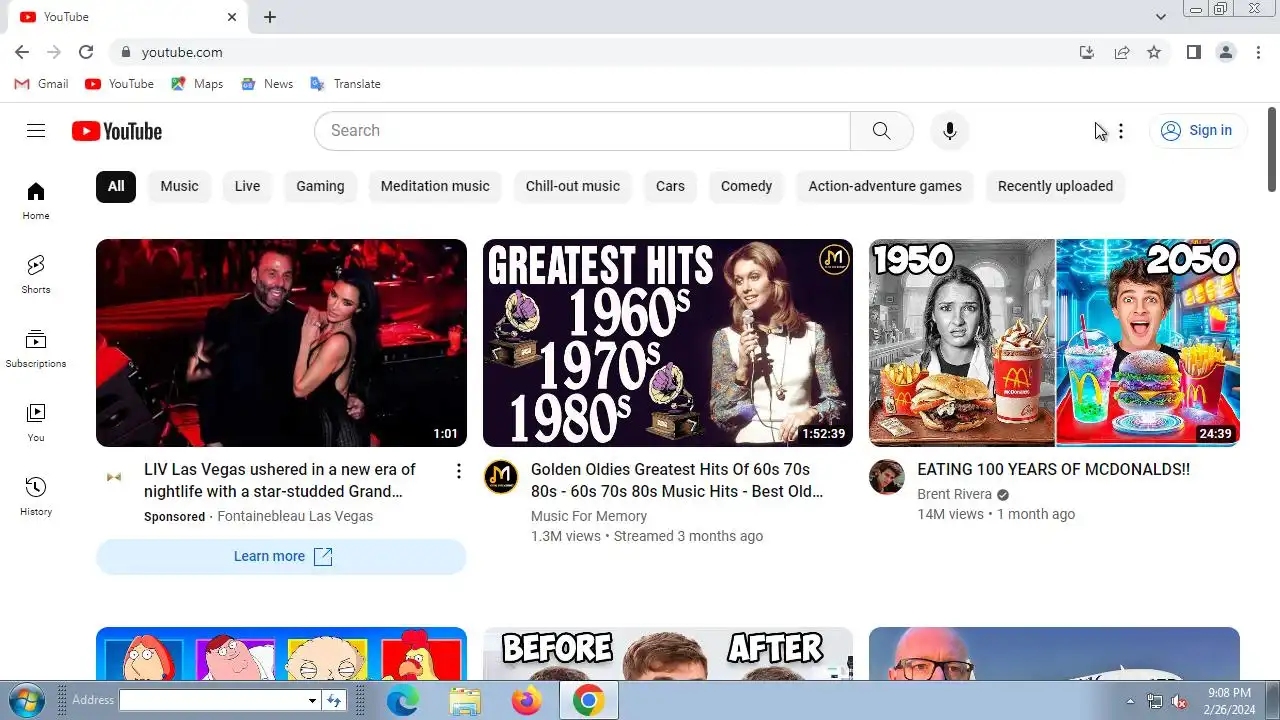Open Gmail bookmark
Image resolution: width=1280 pixels, height=720 pixels.
[41, 84]
